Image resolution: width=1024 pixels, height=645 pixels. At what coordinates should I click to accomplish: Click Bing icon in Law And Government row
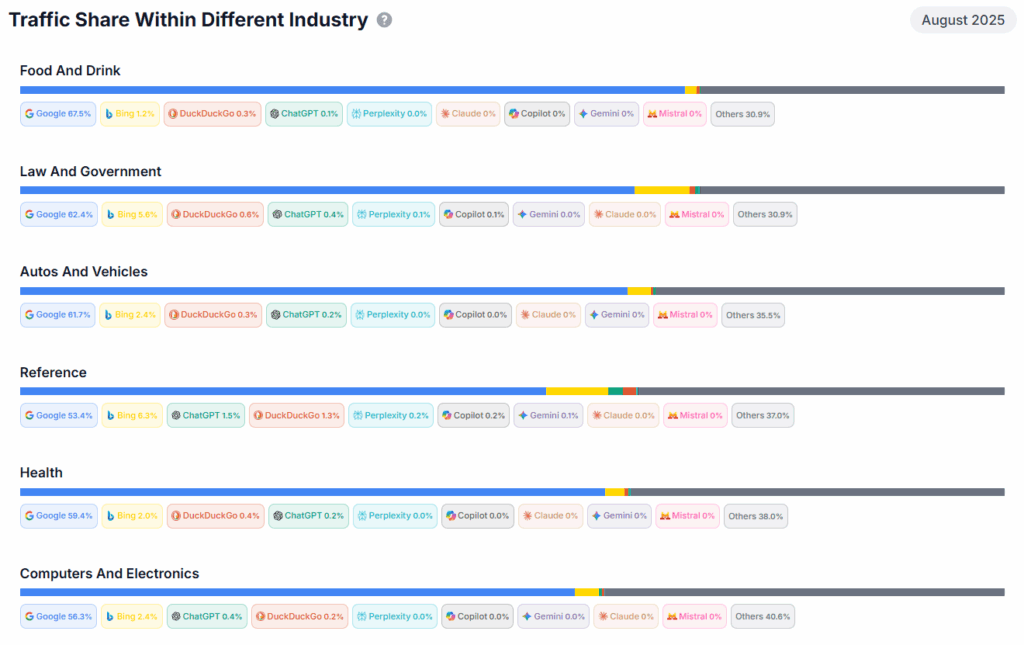110,214
